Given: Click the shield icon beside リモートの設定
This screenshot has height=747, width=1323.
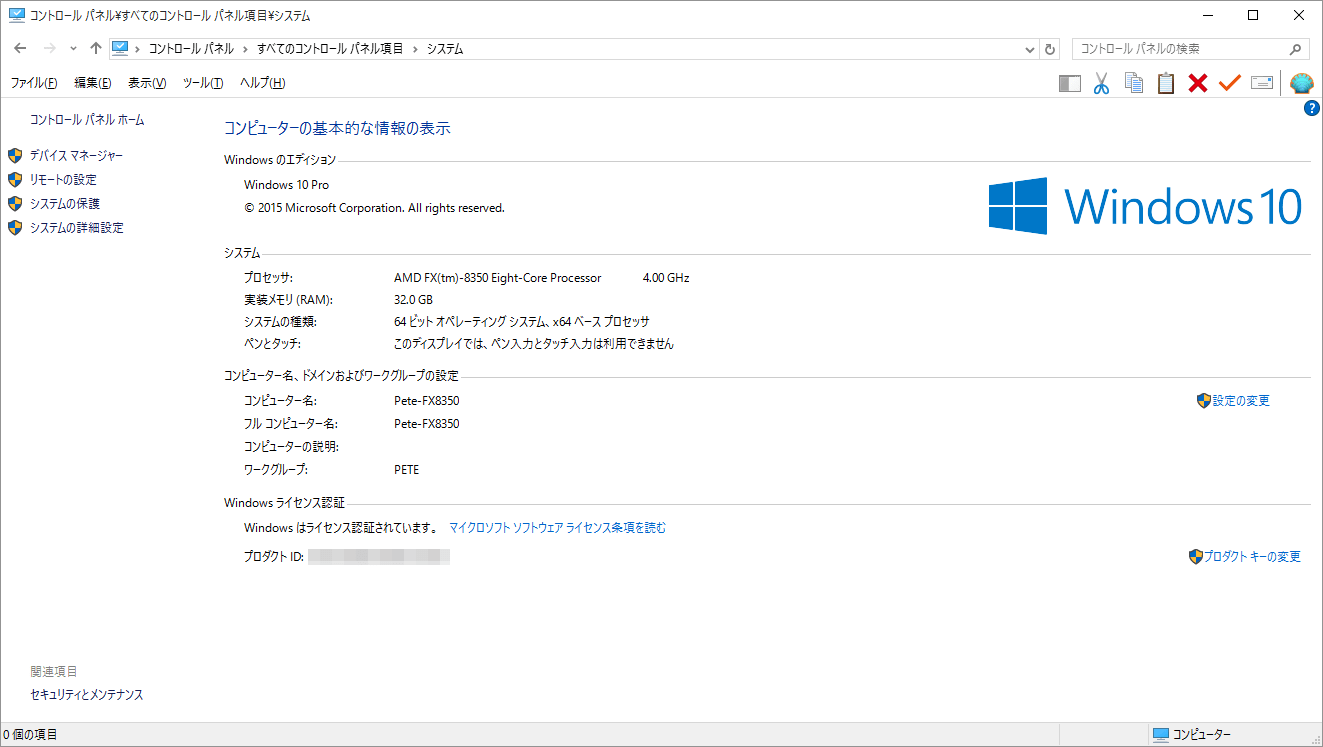Looking at the screenshot, I should (x=15, y=180).
